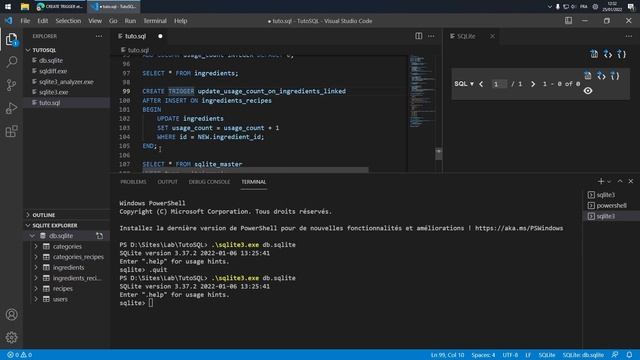This screenshot has height=360, width=640.
Task: Click the SQLite panel export JSON icon
Action: tap(622, 54)
